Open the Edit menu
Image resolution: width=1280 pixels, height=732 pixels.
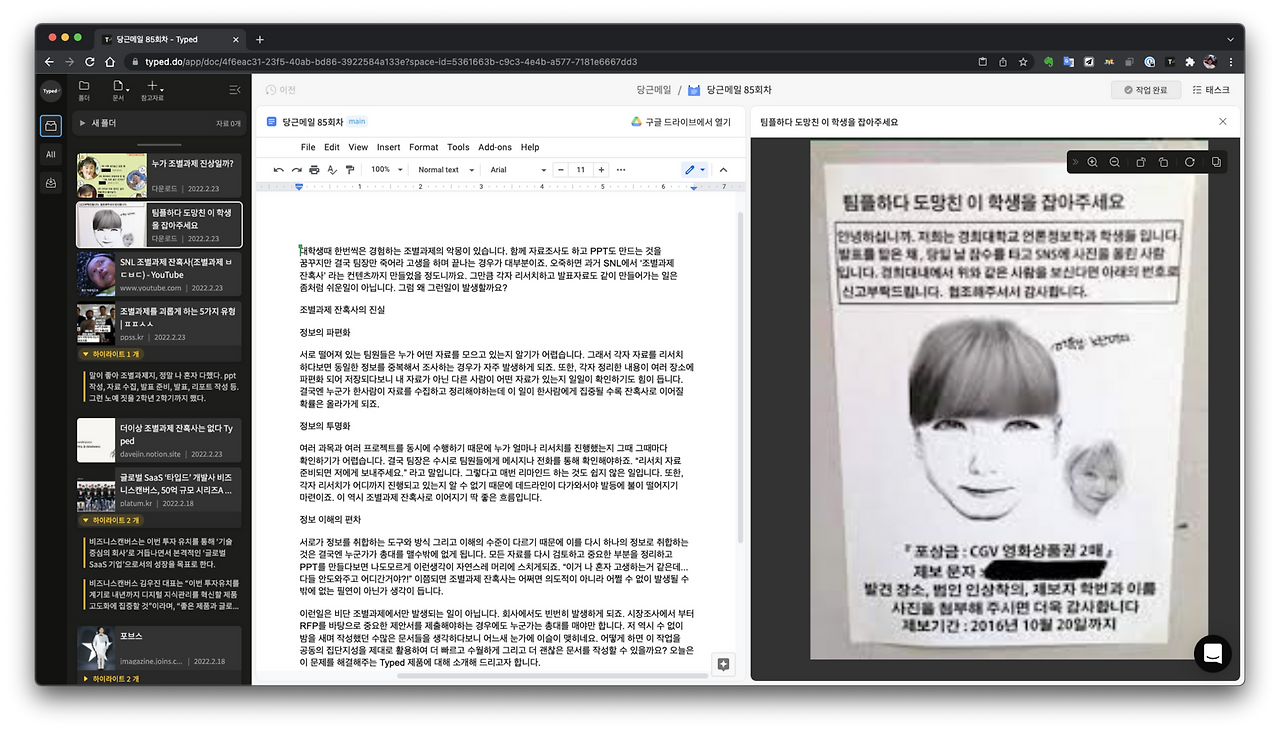click(332, 147)
